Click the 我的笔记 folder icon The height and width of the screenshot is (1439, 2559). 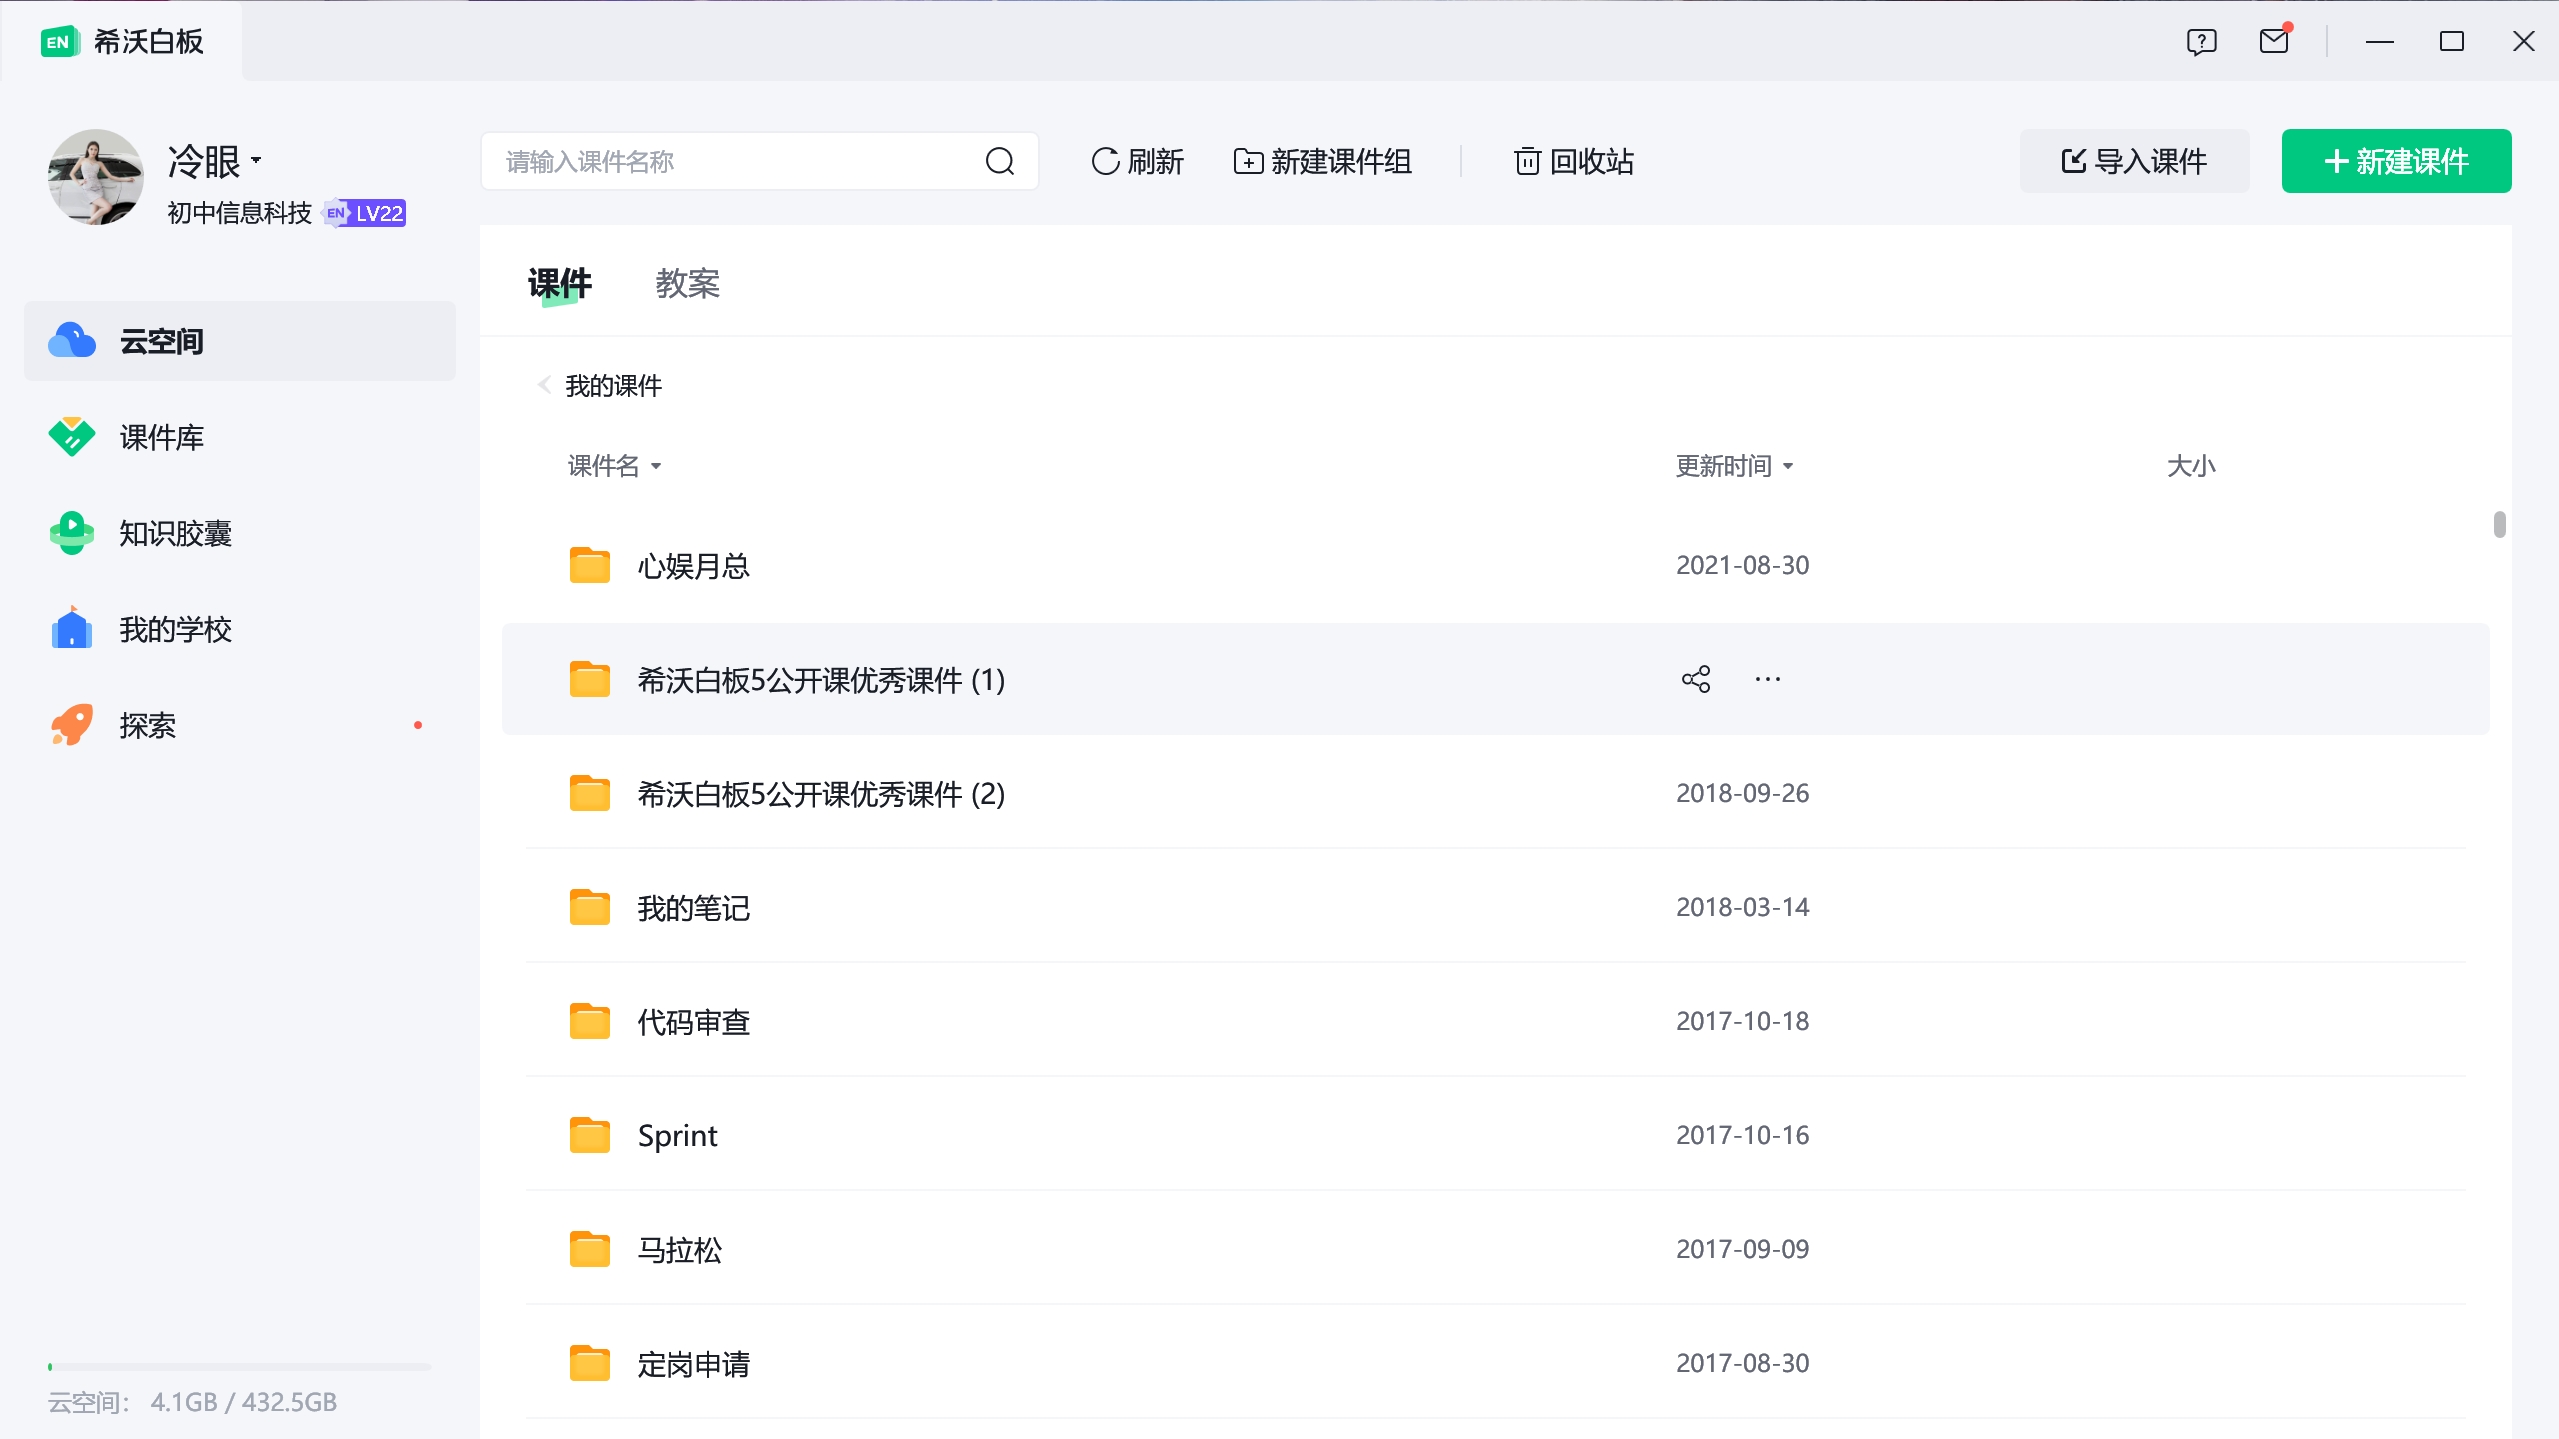(590, 907)
